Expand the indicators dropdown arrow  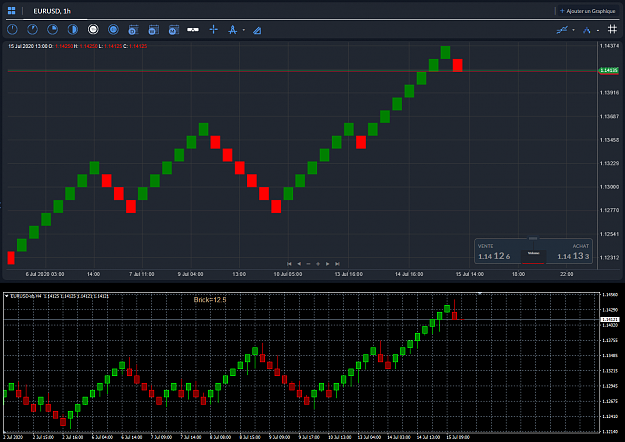(573, 30)
